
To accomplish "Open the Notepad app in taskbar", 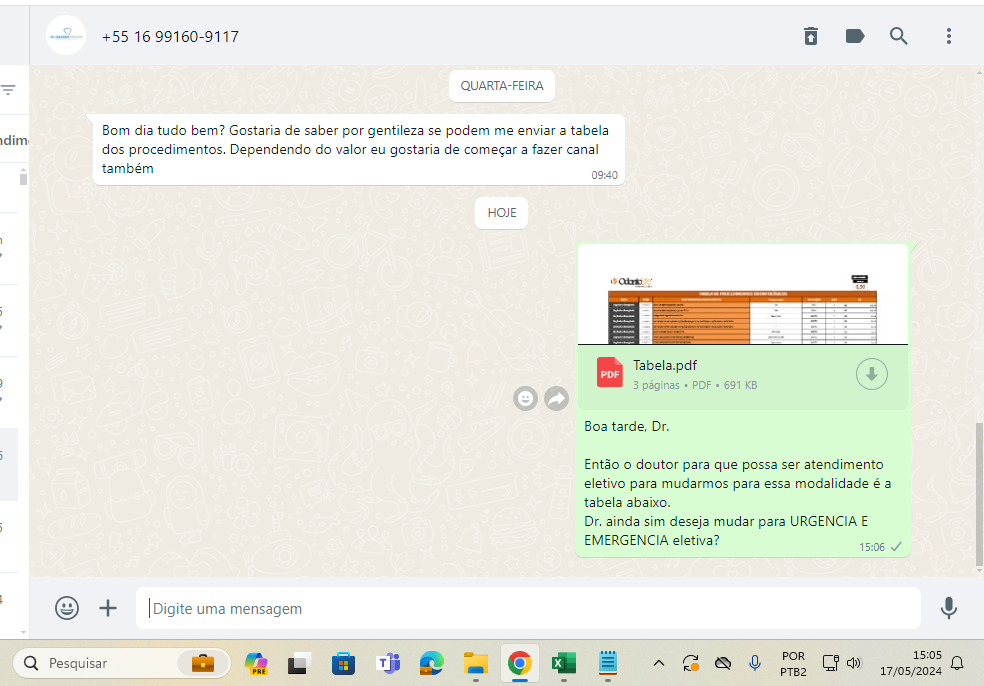I will coord(607,663).
